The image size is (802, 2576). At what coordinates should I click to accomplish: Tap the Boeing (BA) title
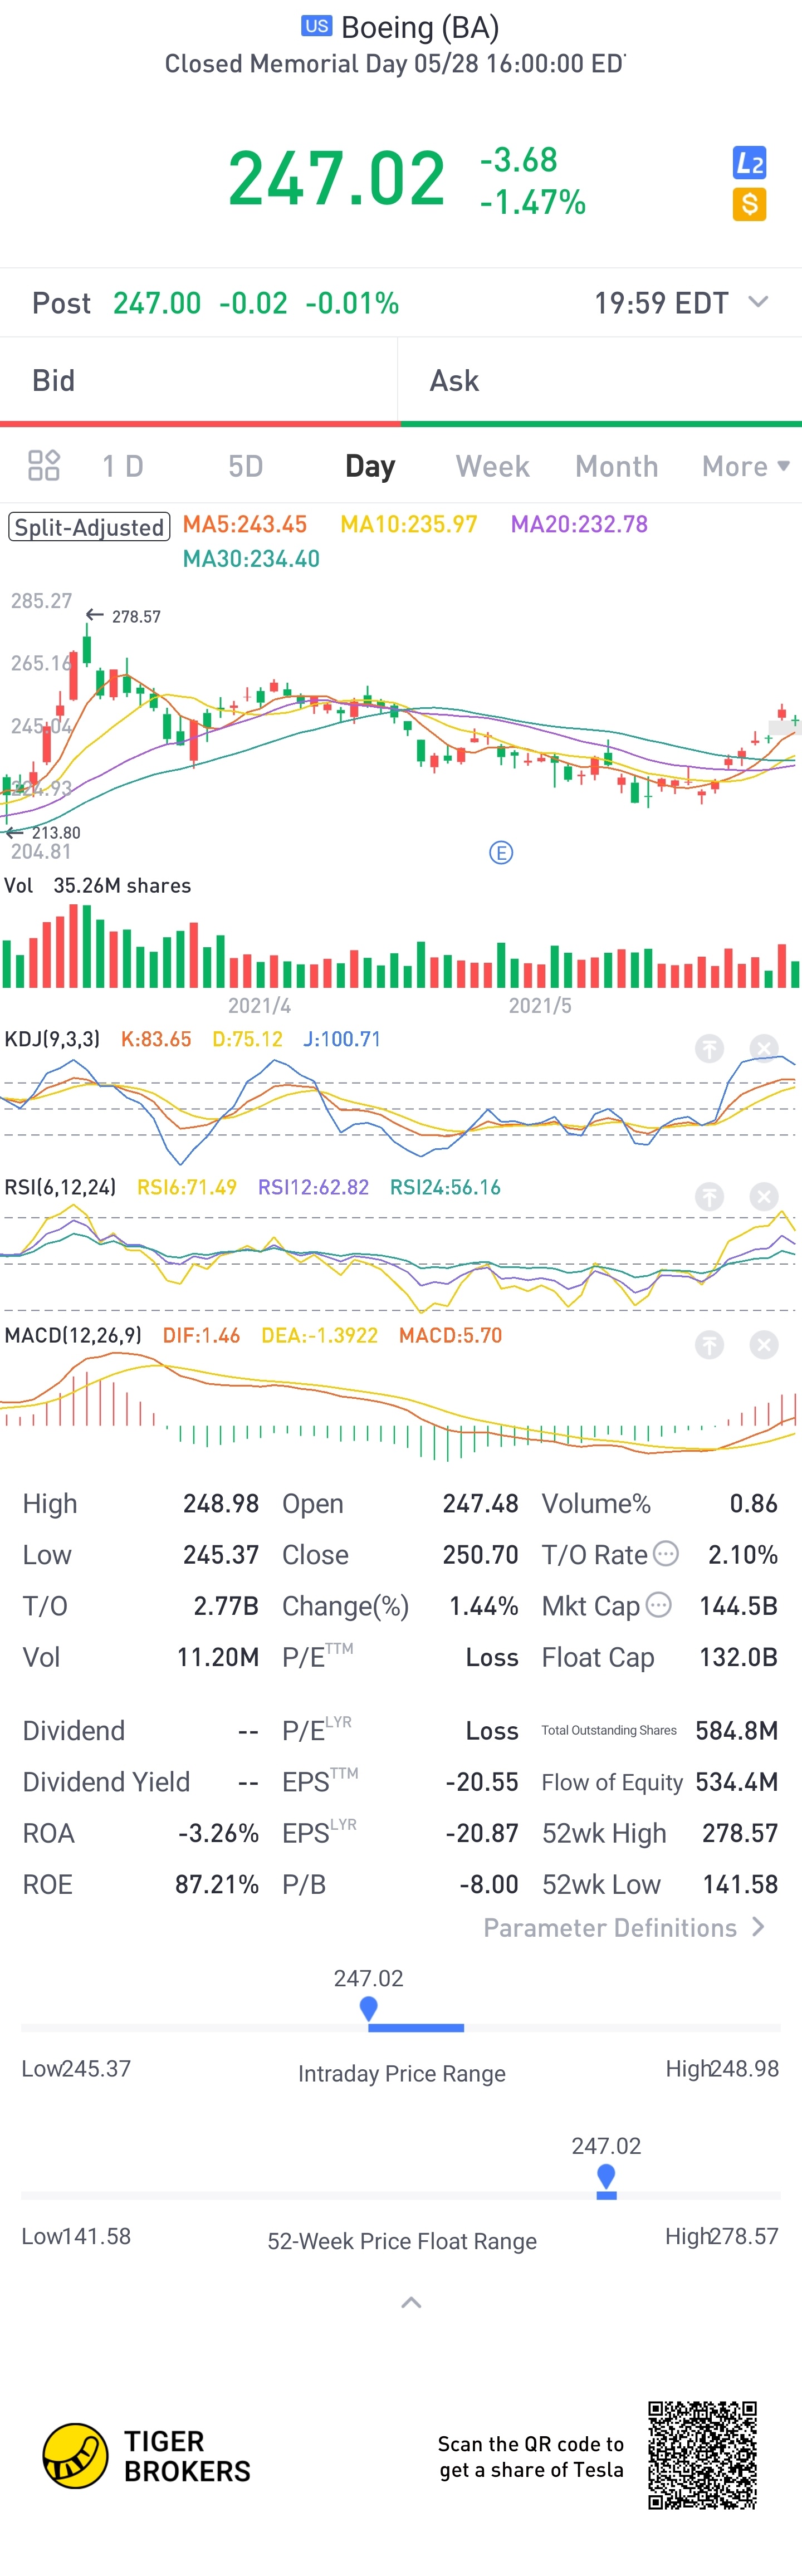point(420,27)
